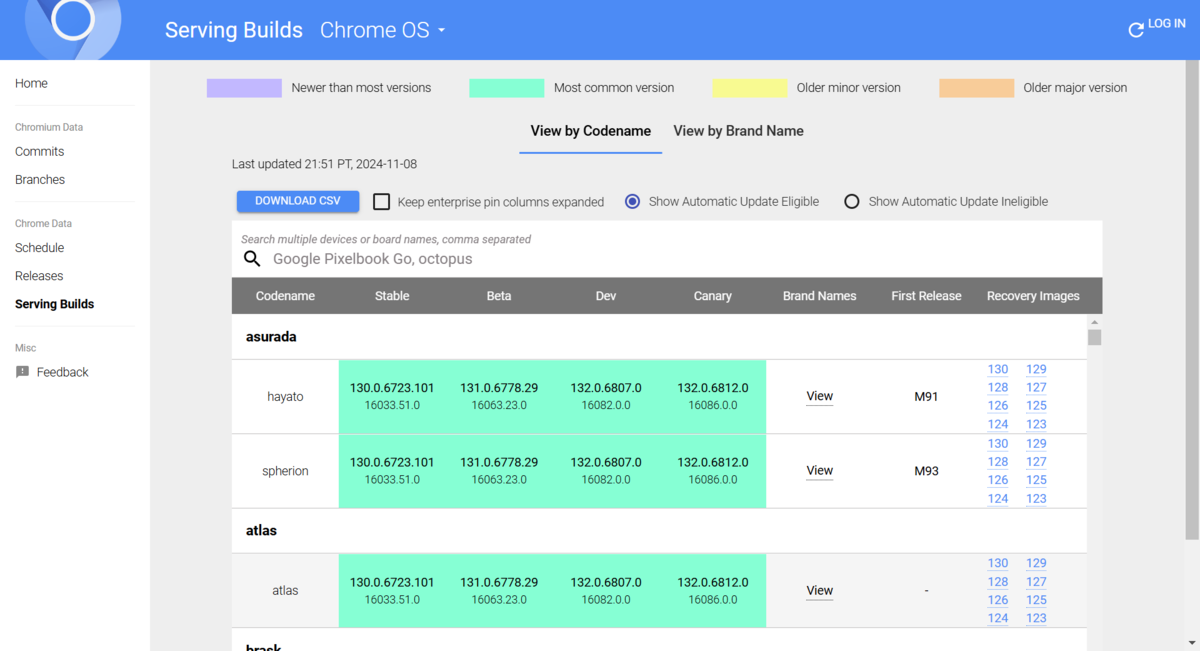
Task: Click the Canary column header
Action: [x=713, y=296]
